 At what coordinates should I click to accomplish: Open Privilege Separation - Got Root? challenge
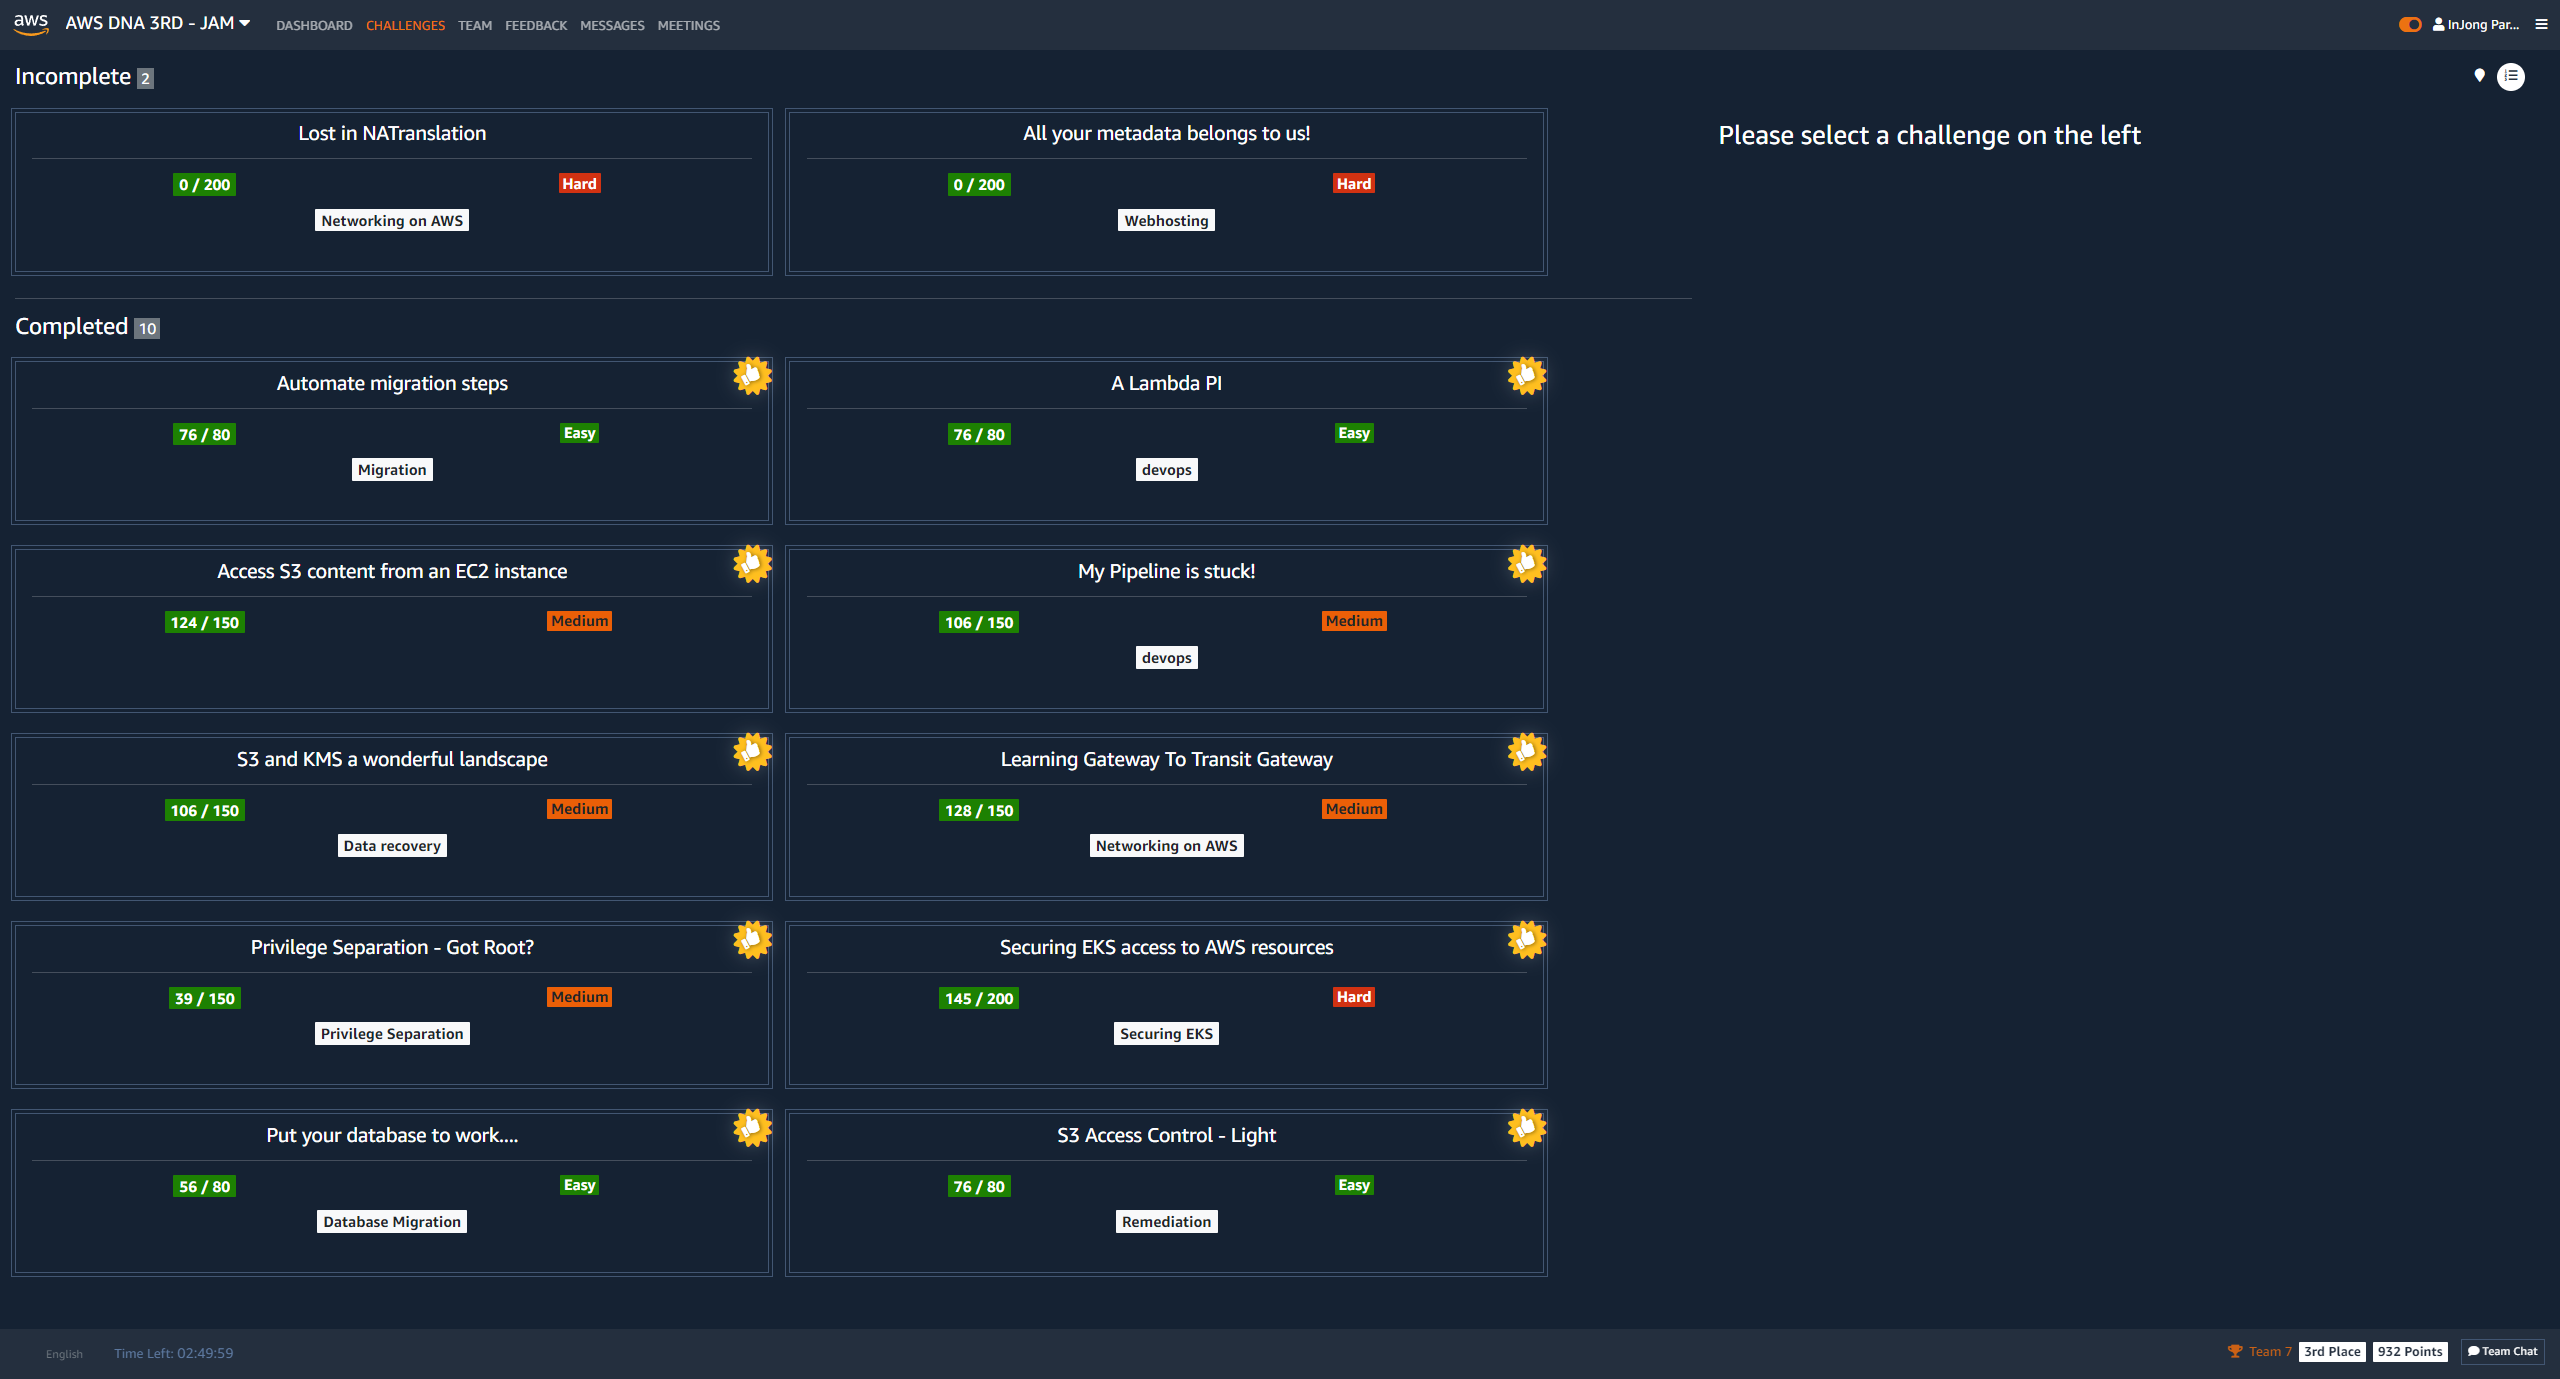pyautogui.click(x=392, y=947)
